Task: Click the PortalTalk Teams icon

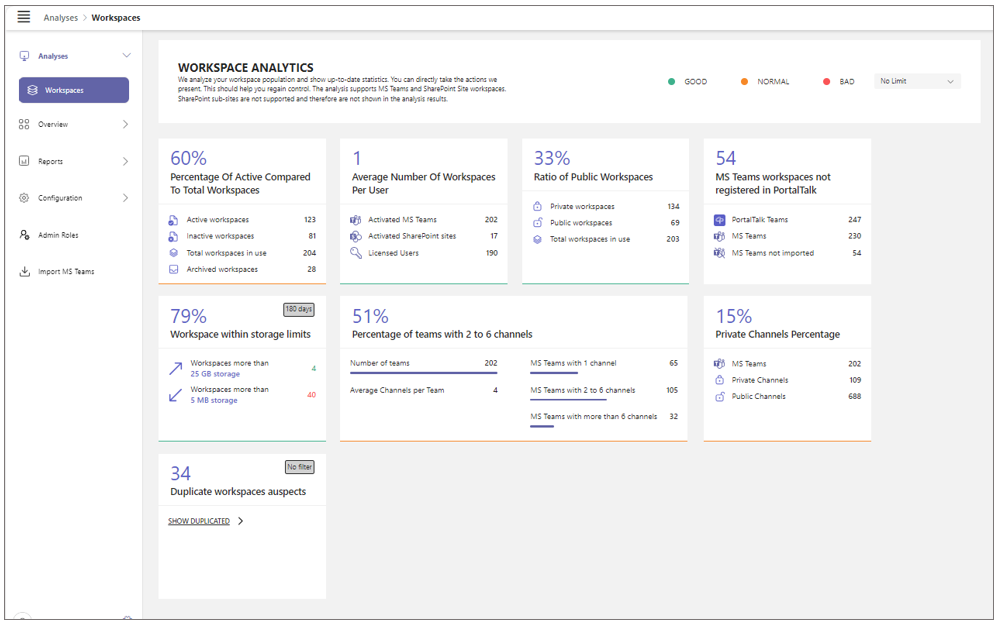Action: pyautogui.click(x=719, y=220)
